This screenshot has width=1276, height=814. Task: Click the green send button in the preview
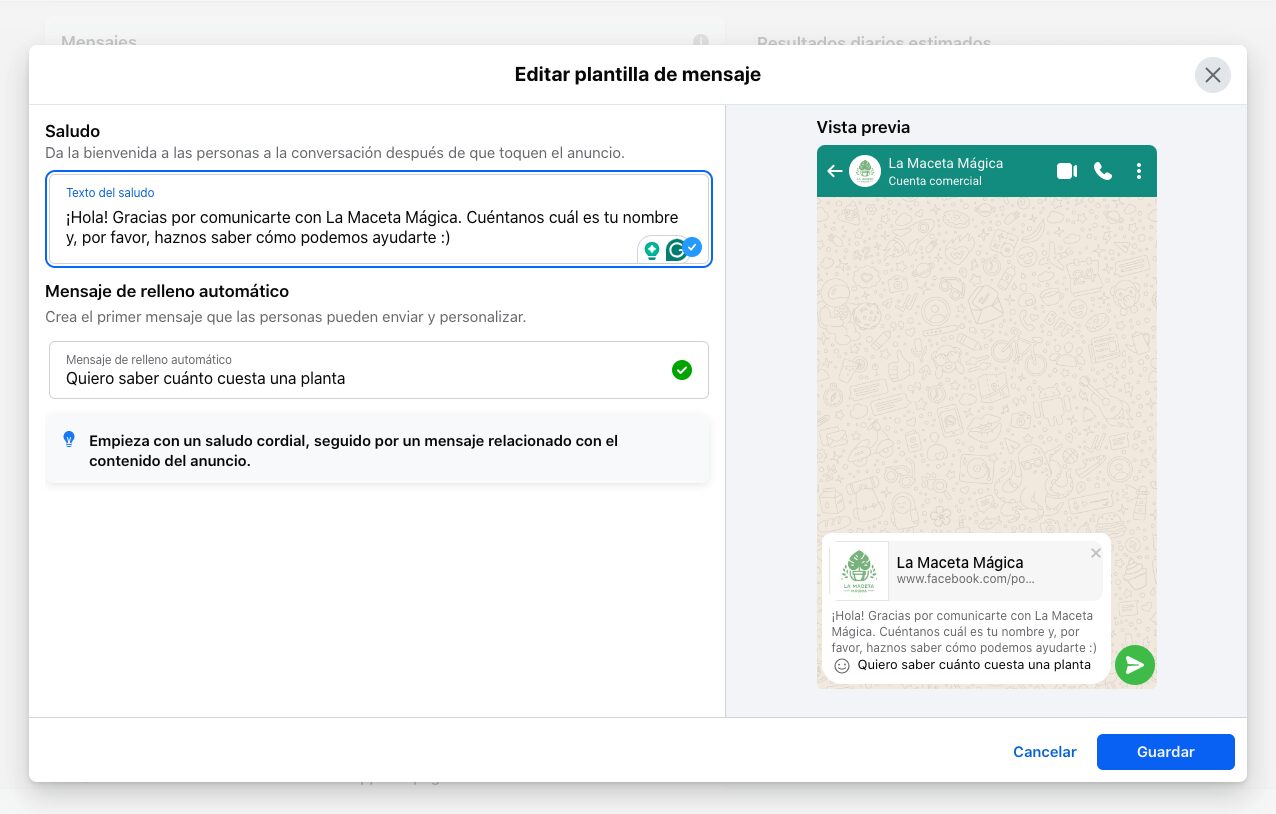click(1134, 664)
